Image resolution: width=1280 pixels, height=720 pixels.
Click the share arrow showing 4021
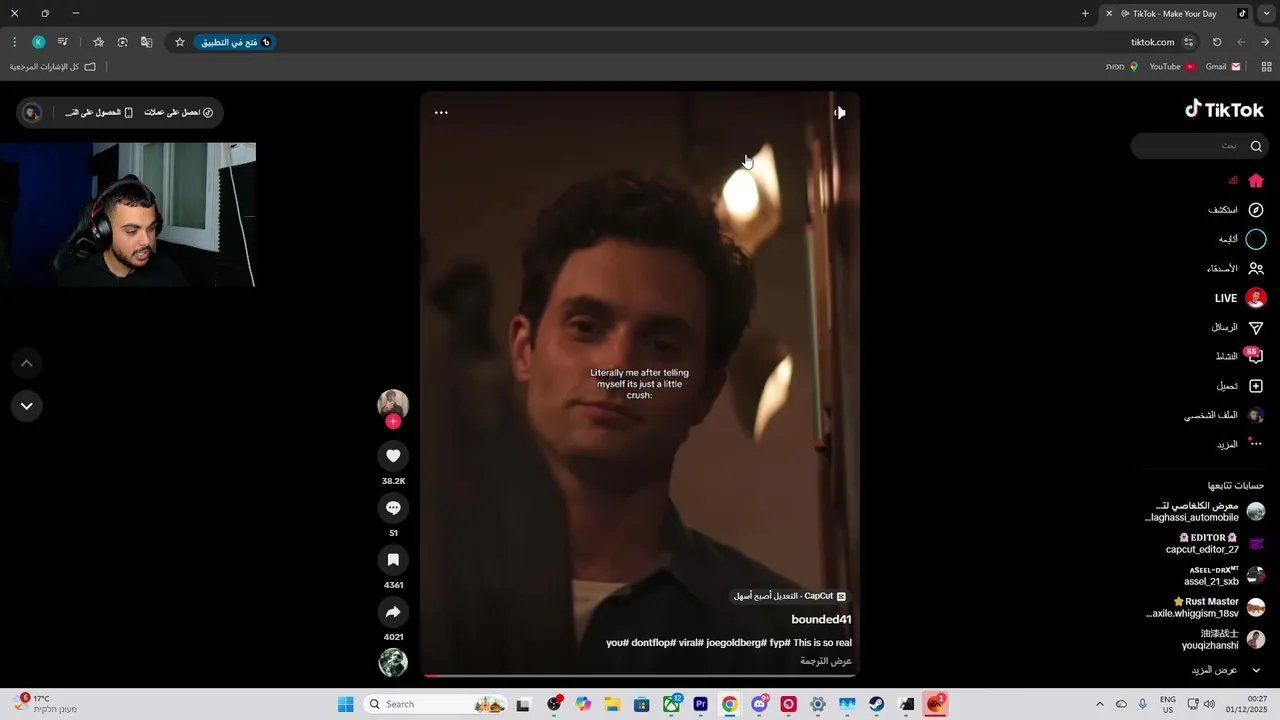(393, 612)
